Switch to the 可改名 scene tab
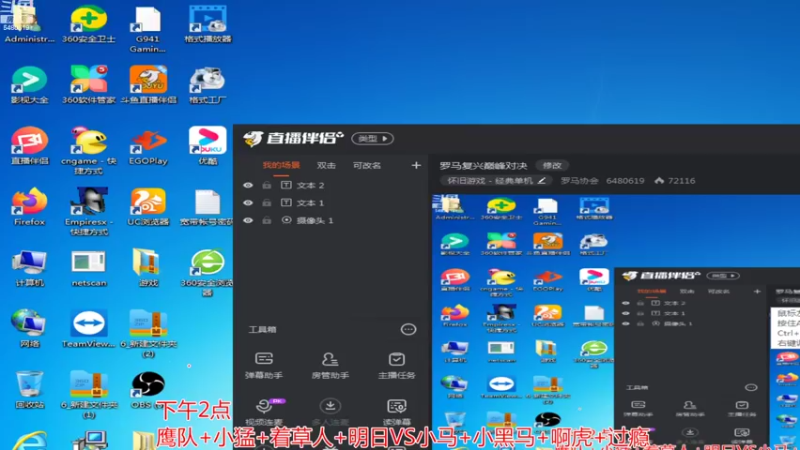Screen dimensions: 800x450 point(367,165)
